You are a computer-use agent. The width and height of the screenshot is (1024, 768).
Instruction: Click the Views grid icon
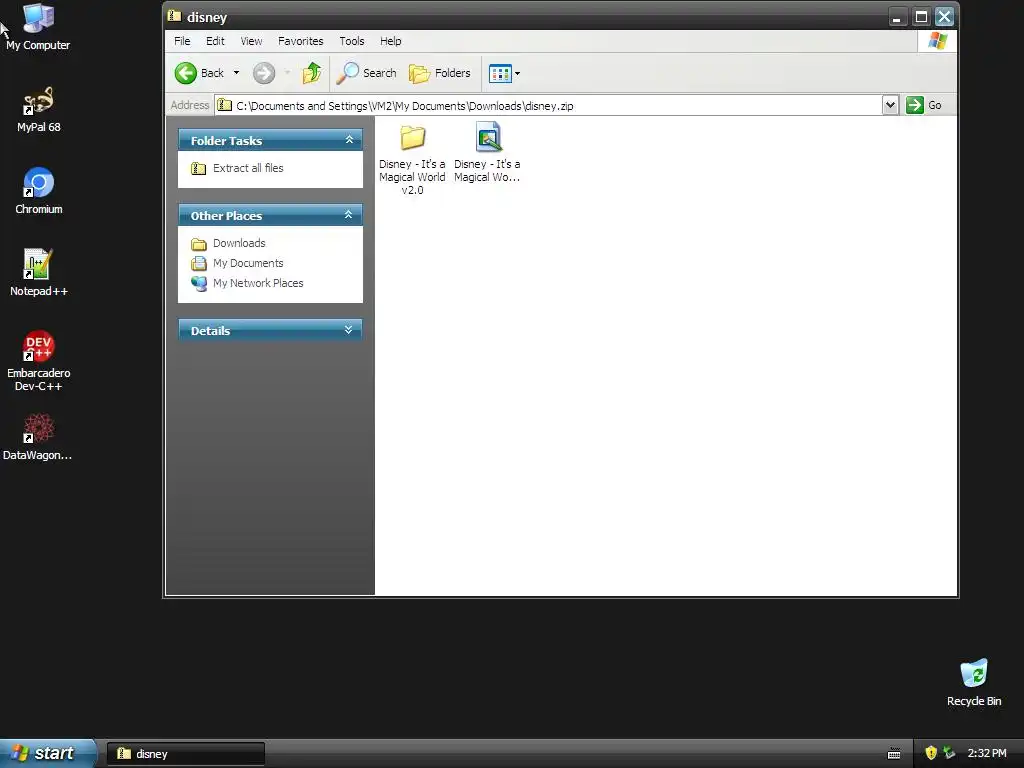[x=500, y=74]
